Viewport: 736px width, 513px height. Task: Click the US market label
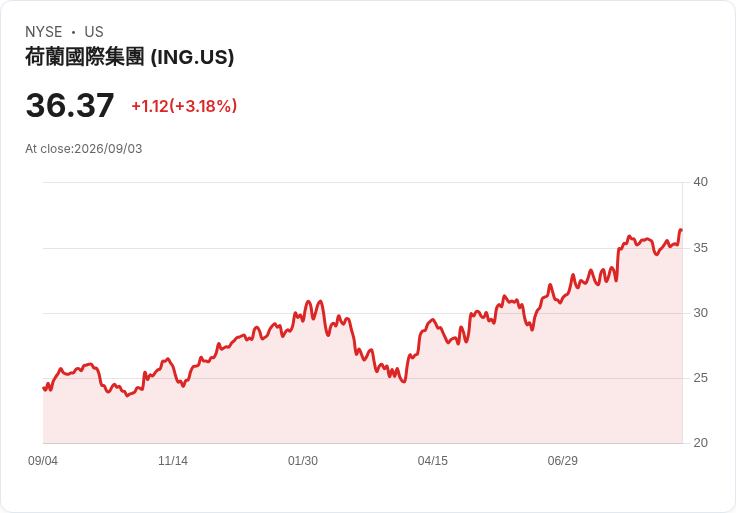[x=94, y=32]
